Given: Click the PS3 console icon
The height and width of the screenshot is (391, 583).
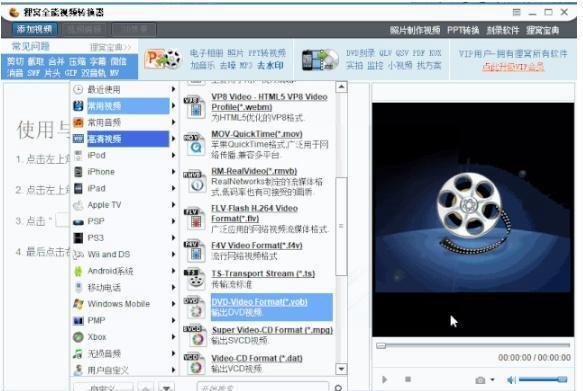Looking at the screenshot, I should 78,238.
